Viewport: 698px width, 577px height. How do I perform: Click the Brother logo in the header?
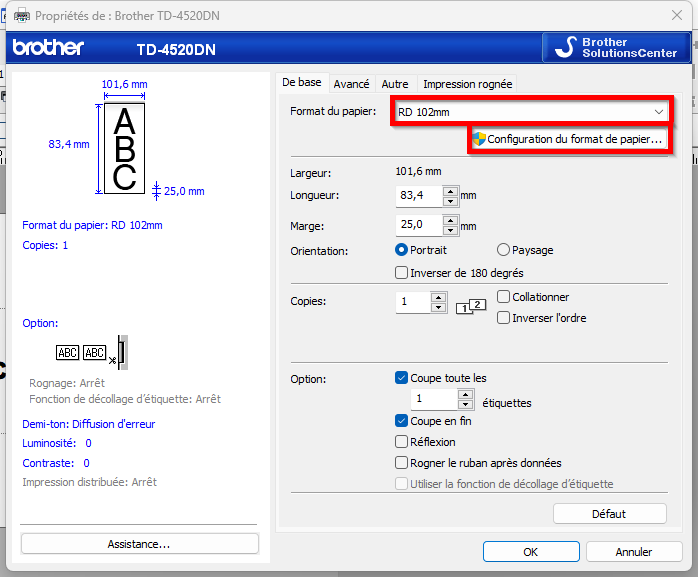(x=48, y=48)
